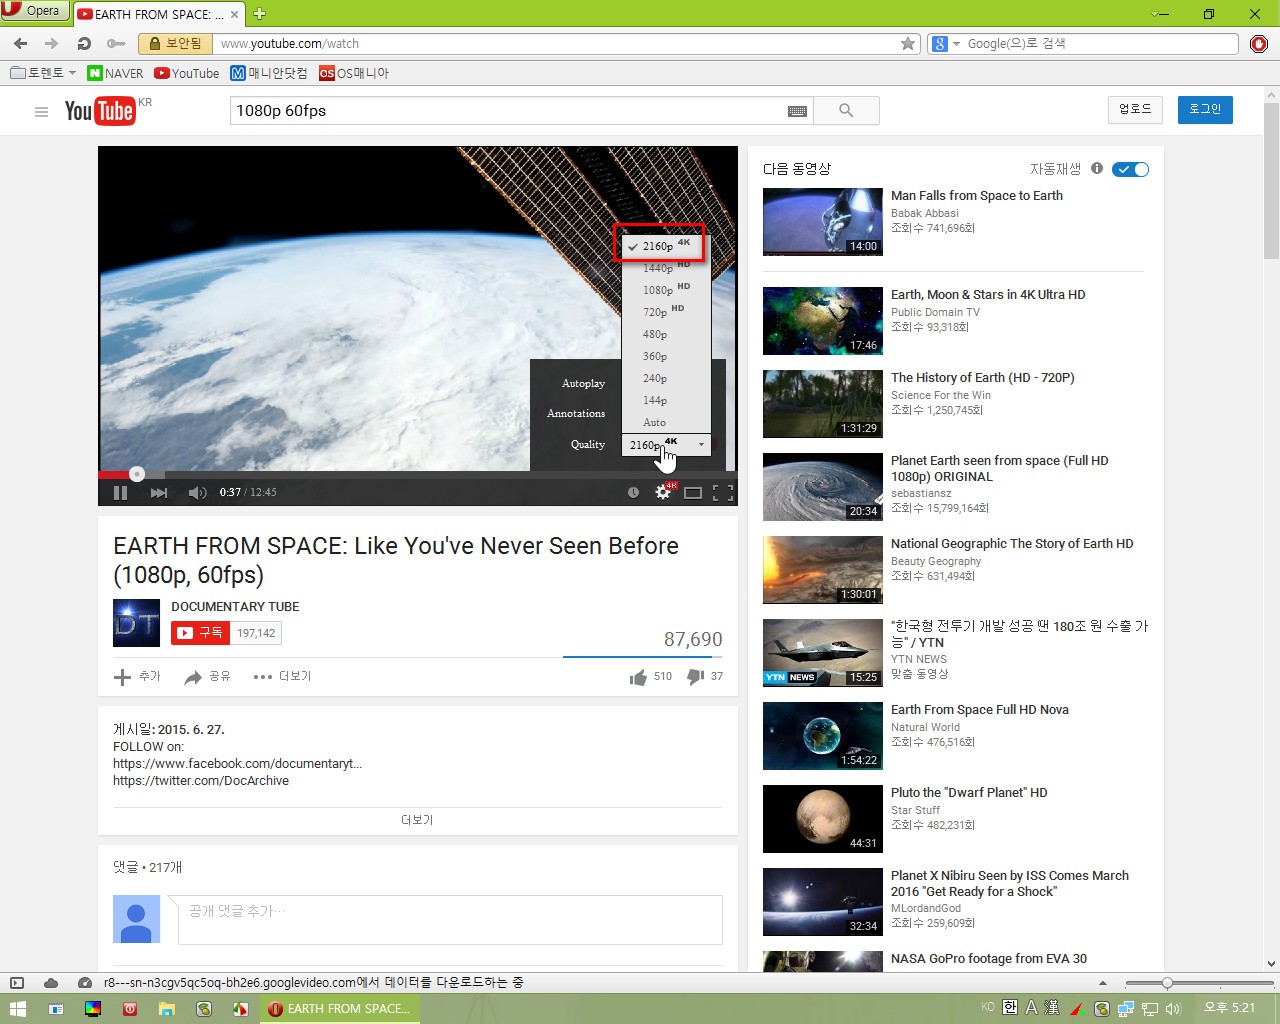Add video to playlist with plus icon
The width and height of the screenshot is (1280, 1024).
(x=122, y=677)
